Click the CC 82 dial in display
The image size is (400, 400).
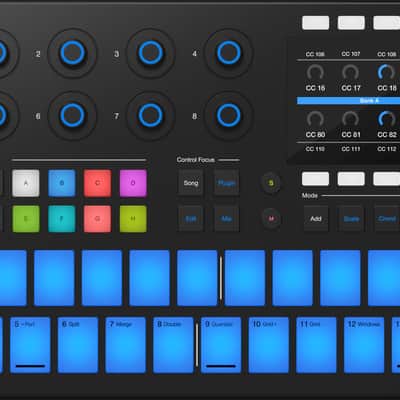386,119
